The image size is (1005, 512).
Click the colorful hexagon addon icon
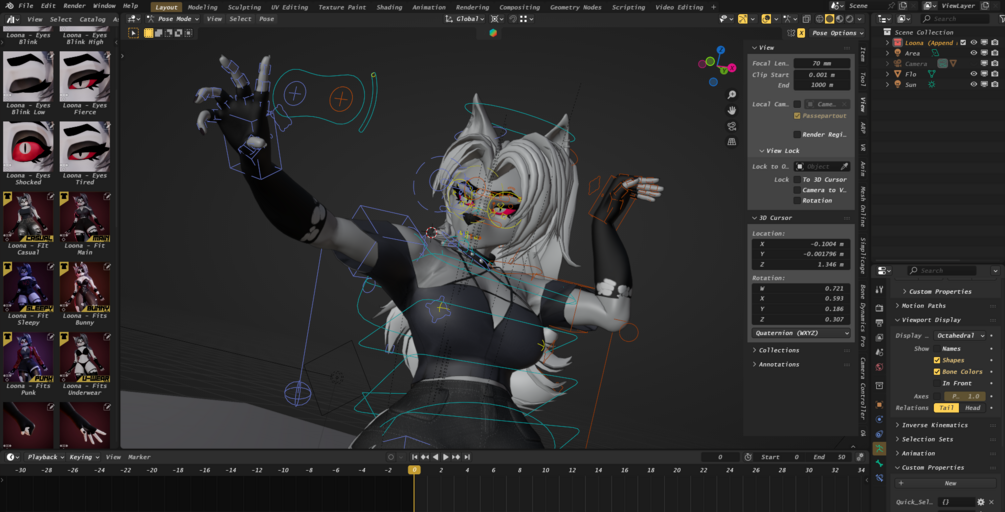pos(493,33)
